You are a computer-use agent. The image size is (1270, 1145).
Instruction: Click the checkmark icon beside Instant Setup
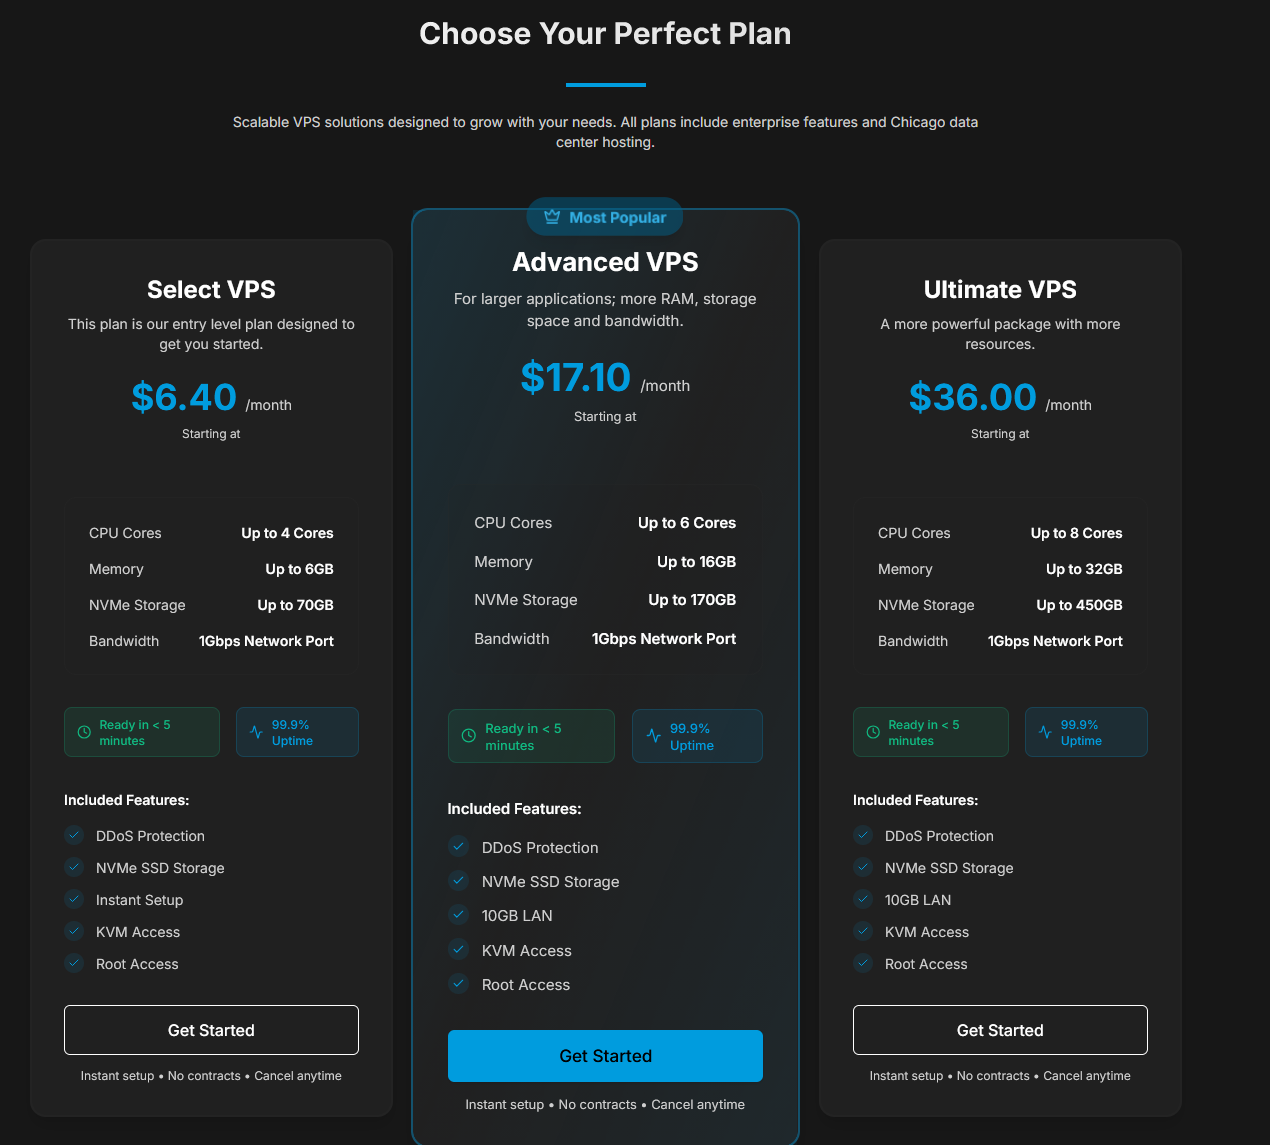74,899
